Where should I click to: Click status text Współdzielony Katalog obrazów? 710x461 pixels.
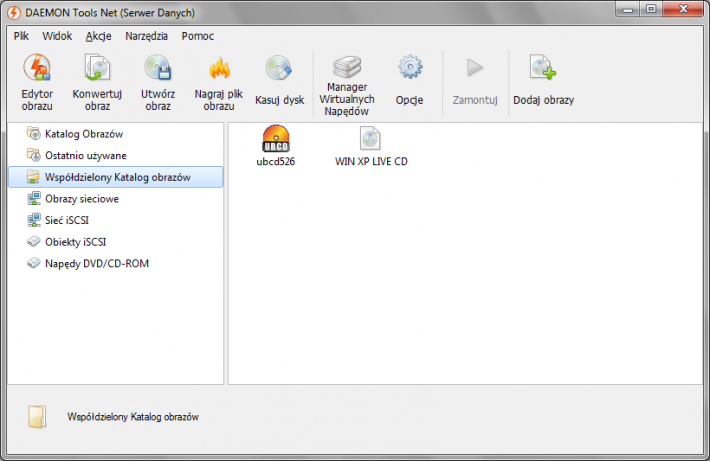pyautogui.click(x=133, y=417)
